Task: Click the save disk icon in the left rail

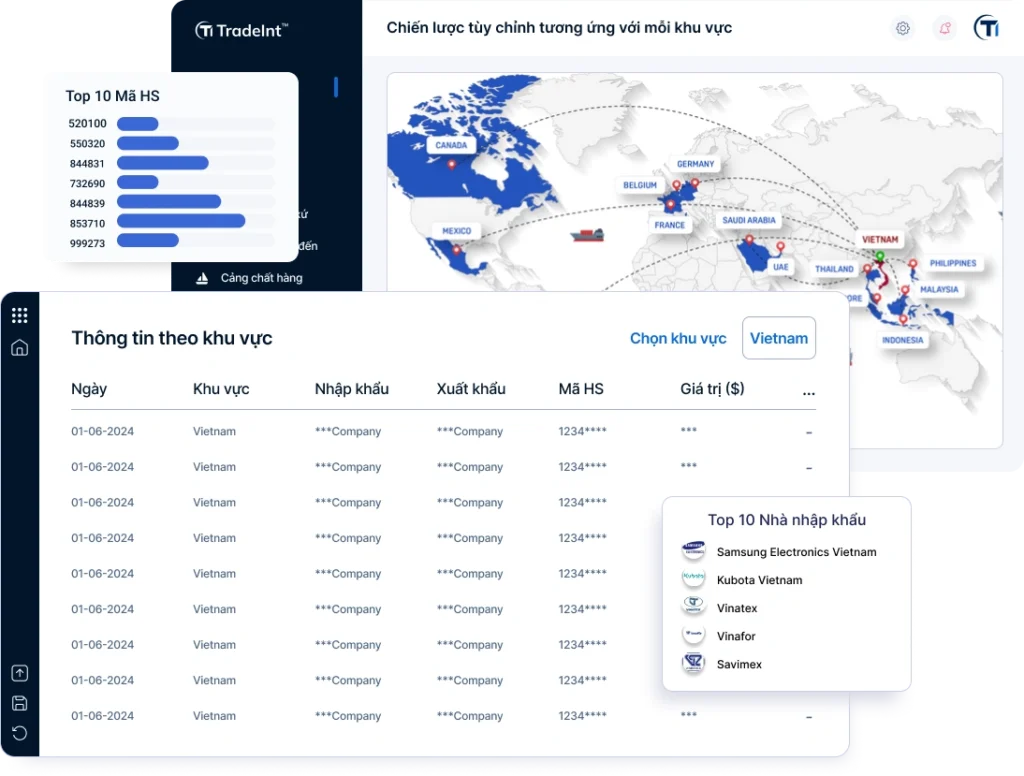Action: (x=20, y=703)
